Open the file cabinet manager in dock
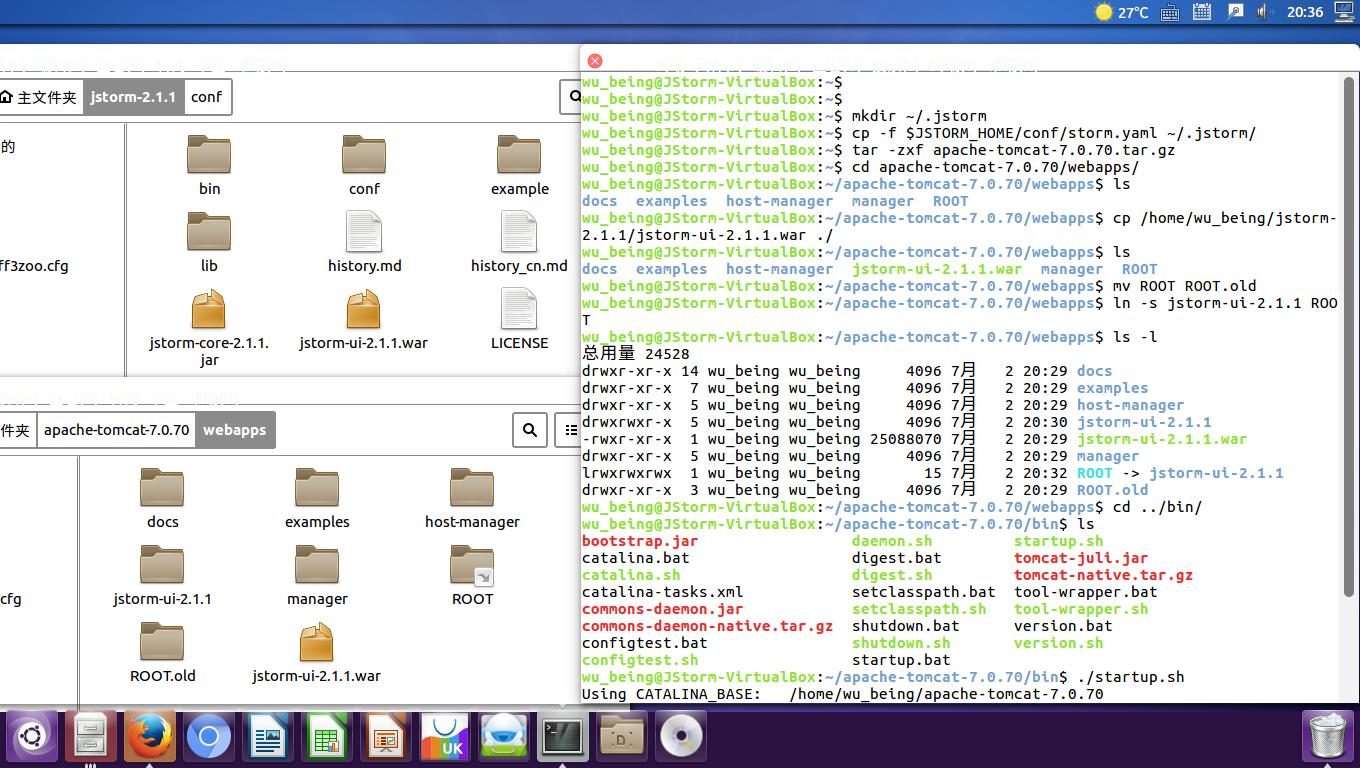Viewport: 1360px width, 768px height. 90,738
